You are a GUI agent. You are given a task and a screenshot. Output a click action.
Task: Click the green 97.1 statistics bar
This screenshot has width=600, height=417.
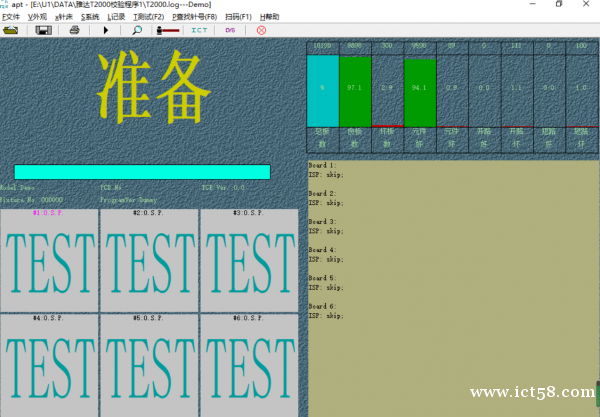point(355,90)
